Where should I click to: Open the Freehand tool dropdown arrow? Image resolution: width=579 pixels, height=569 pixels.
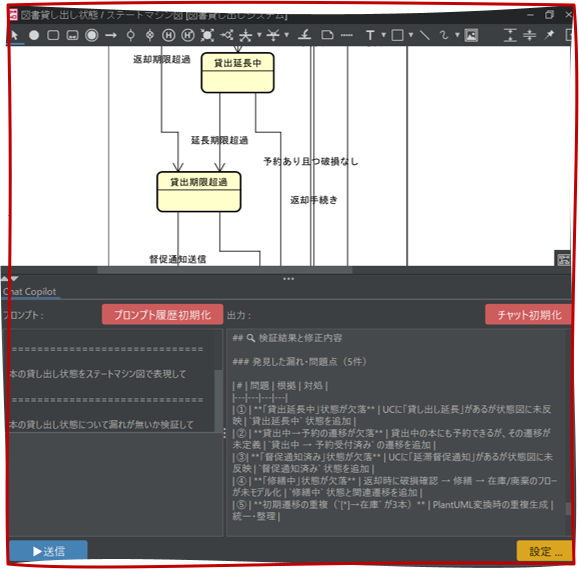(458, 35)
